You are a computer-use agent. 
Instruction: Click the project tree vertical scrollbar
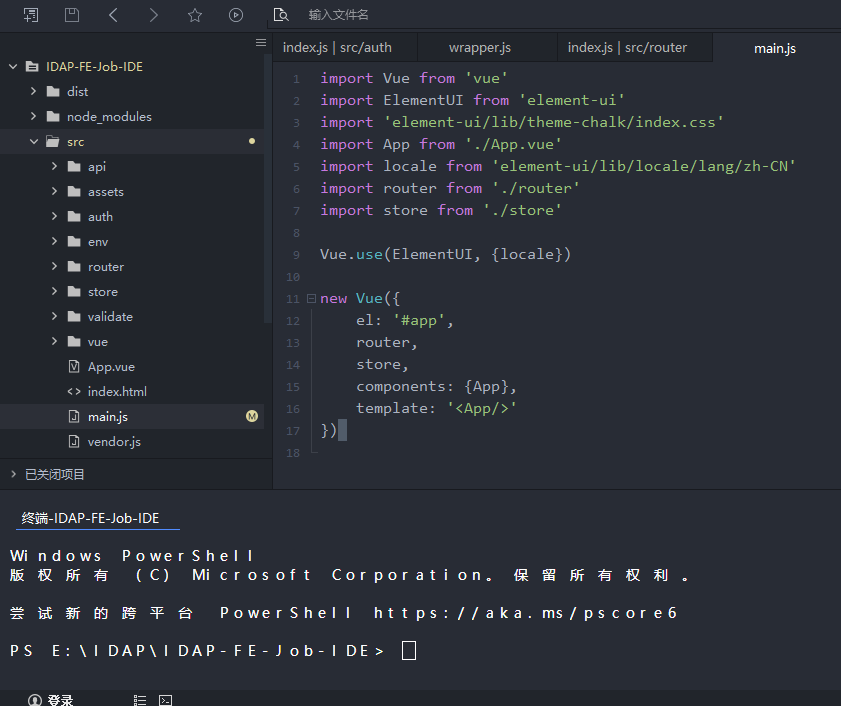268,188
